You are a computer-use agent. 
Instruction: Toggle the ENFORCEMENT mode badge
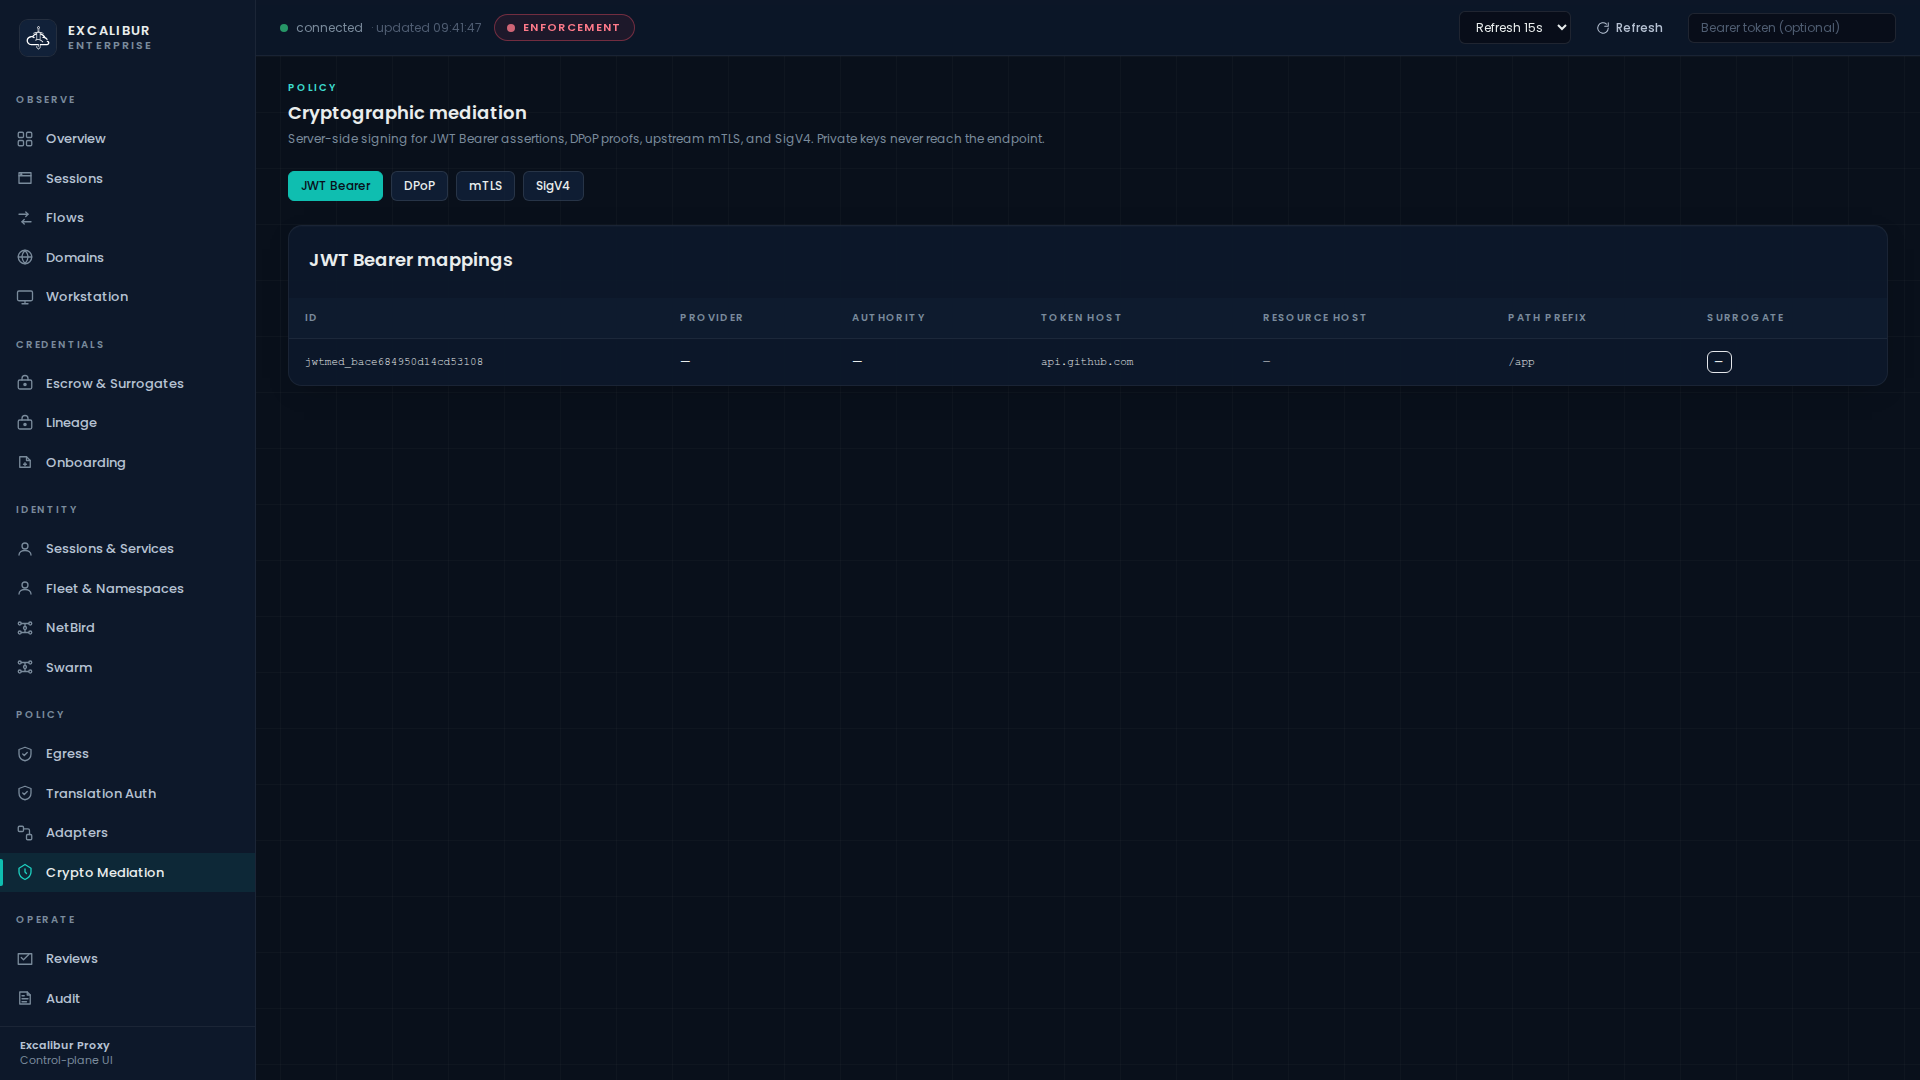564,28
